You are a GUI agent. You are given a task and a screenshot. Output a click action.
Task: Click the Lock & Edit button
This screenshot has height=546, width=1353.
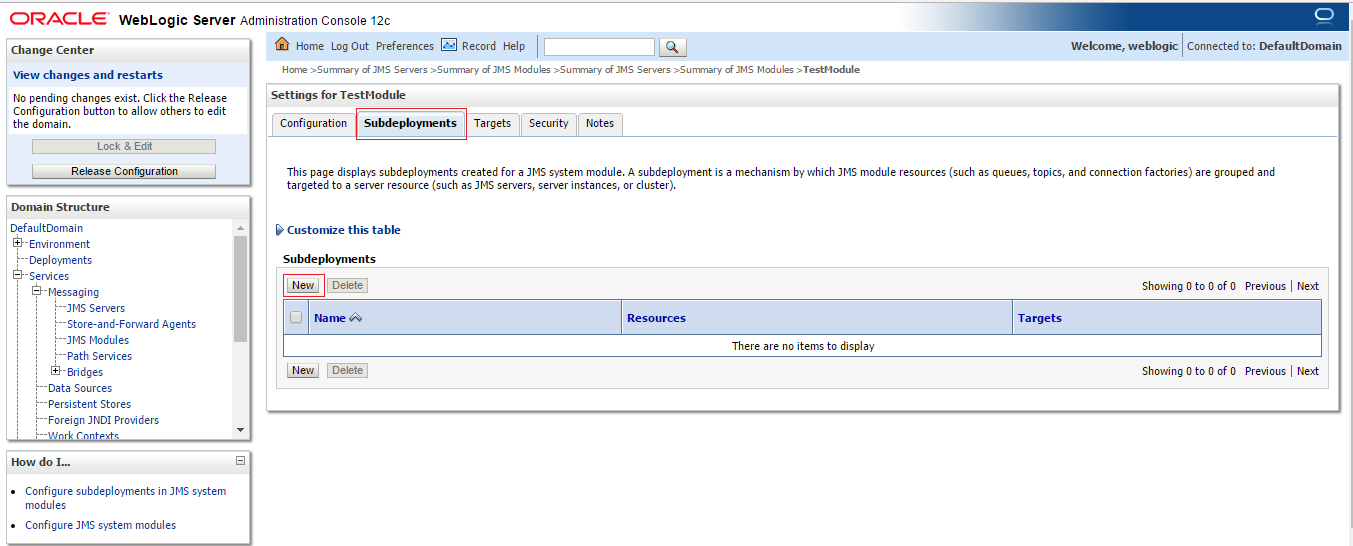[124, 146]
